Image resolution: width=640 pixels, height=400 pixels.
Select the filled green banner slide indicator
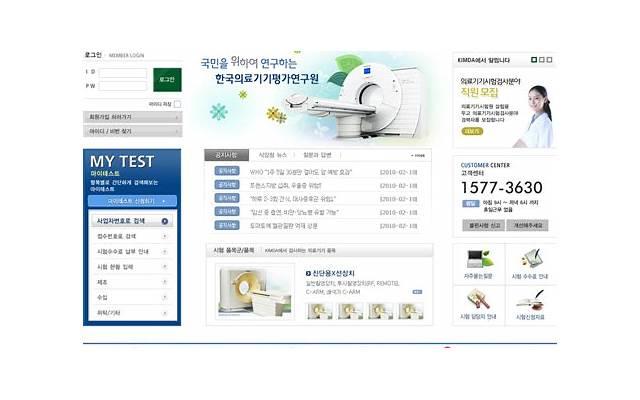[x=534, y=60]
